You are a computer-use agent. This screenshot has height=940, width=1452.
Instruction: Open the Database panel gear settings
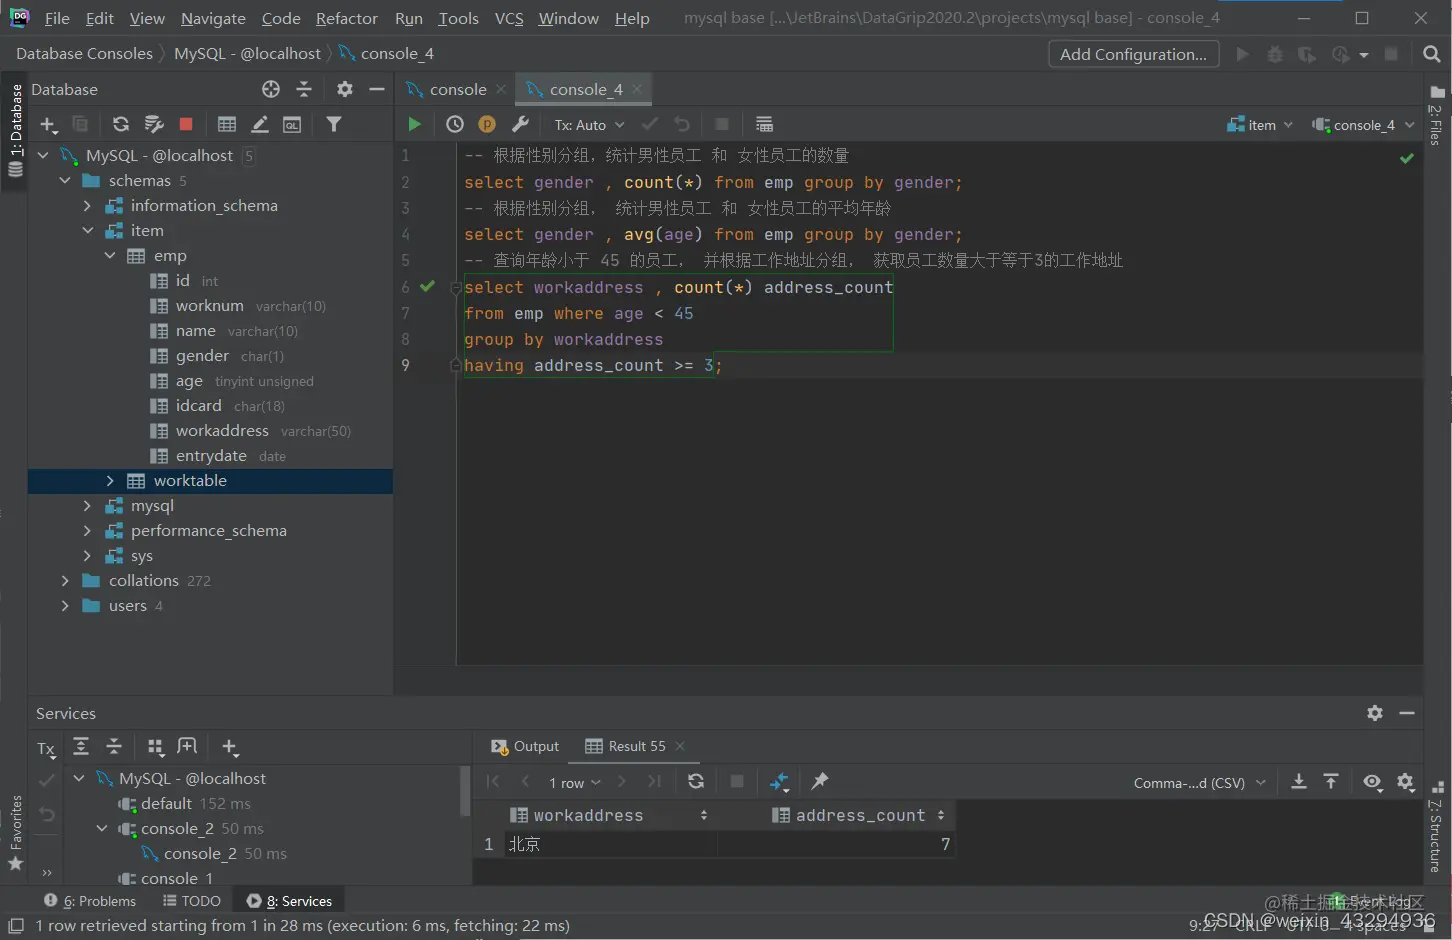click(x=345, y=89)
